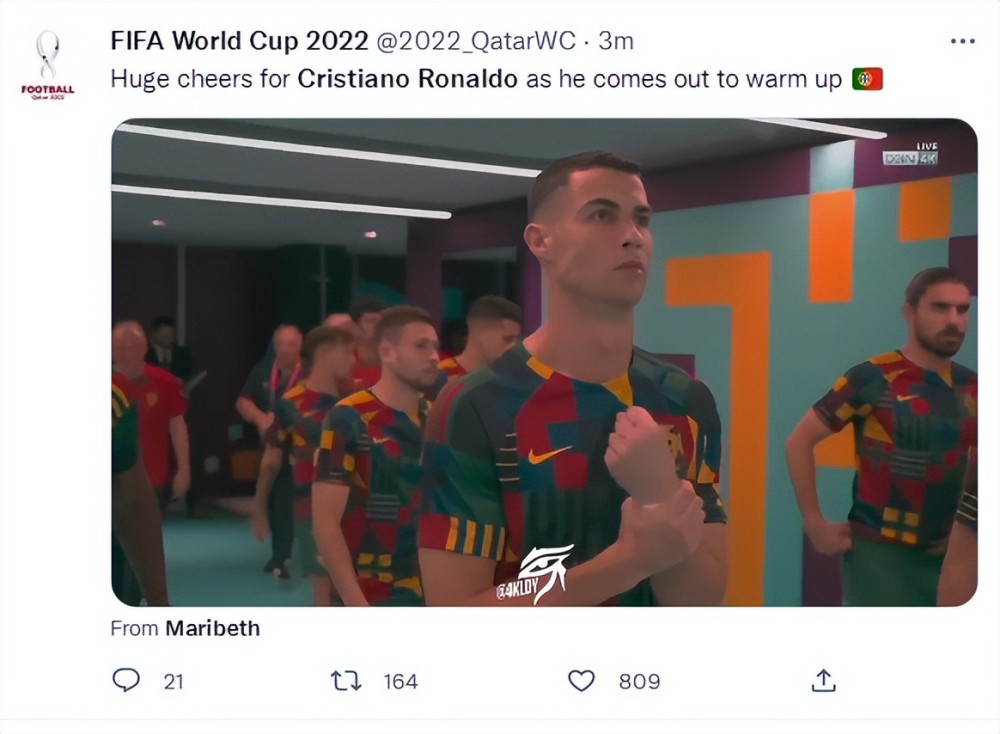Click the retweet count of 164

click(x=400, y=682)
